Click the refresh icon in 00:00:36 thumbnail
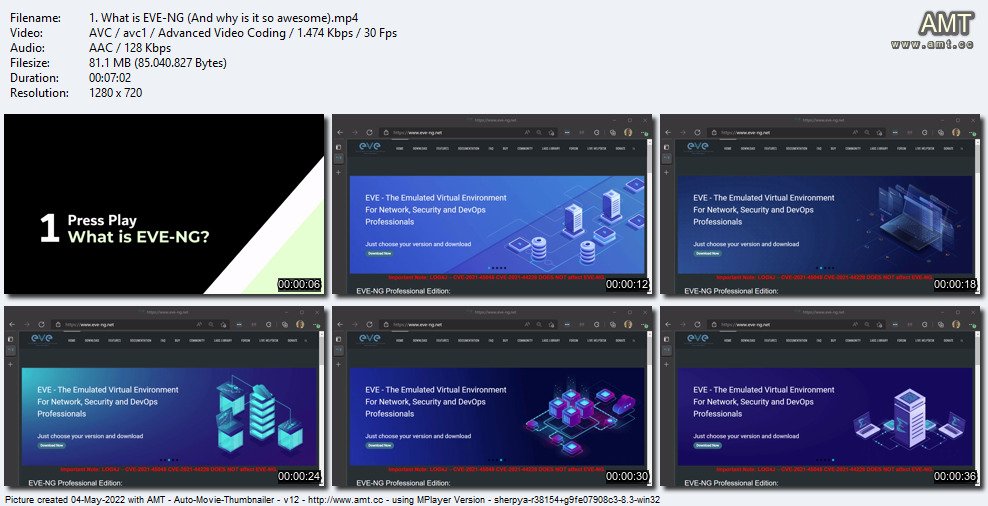 click(698, 325)
